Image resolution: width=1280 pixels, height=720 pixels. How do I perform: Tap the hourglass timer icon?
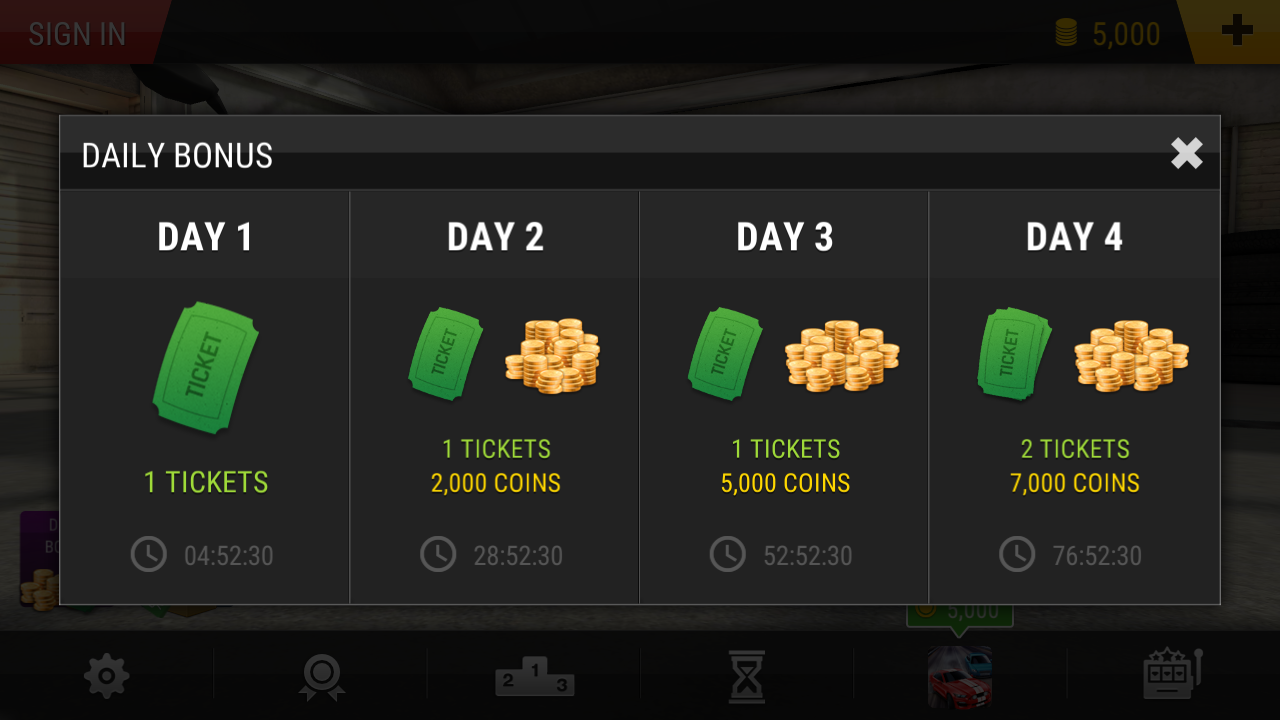pos(747,677)
